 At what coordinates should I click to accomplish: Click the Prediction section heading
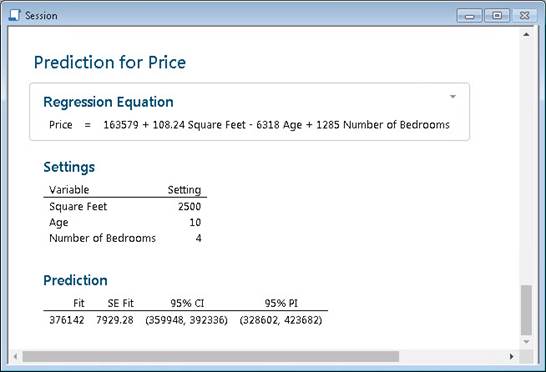click(x=75, y=280)
